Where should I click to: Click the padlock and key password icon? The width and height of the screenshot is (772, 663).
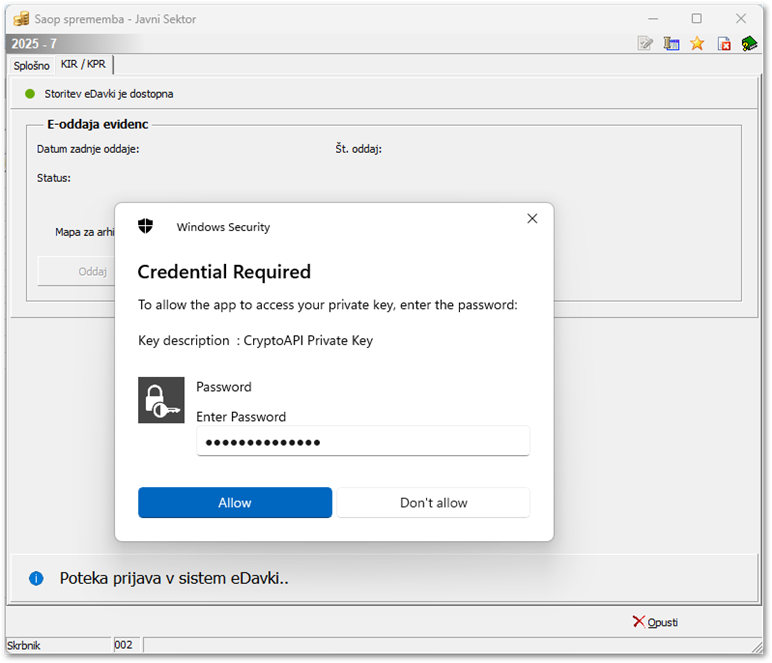(x=161, y=400)
